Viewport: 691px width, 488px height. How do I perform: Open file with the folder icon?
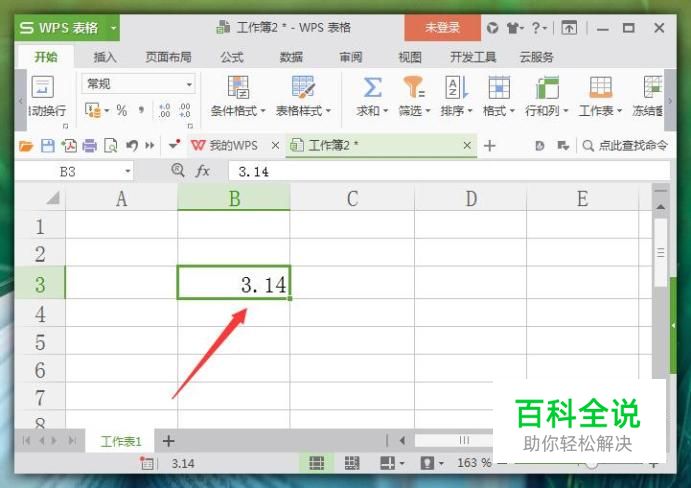[x=26, y=145]
